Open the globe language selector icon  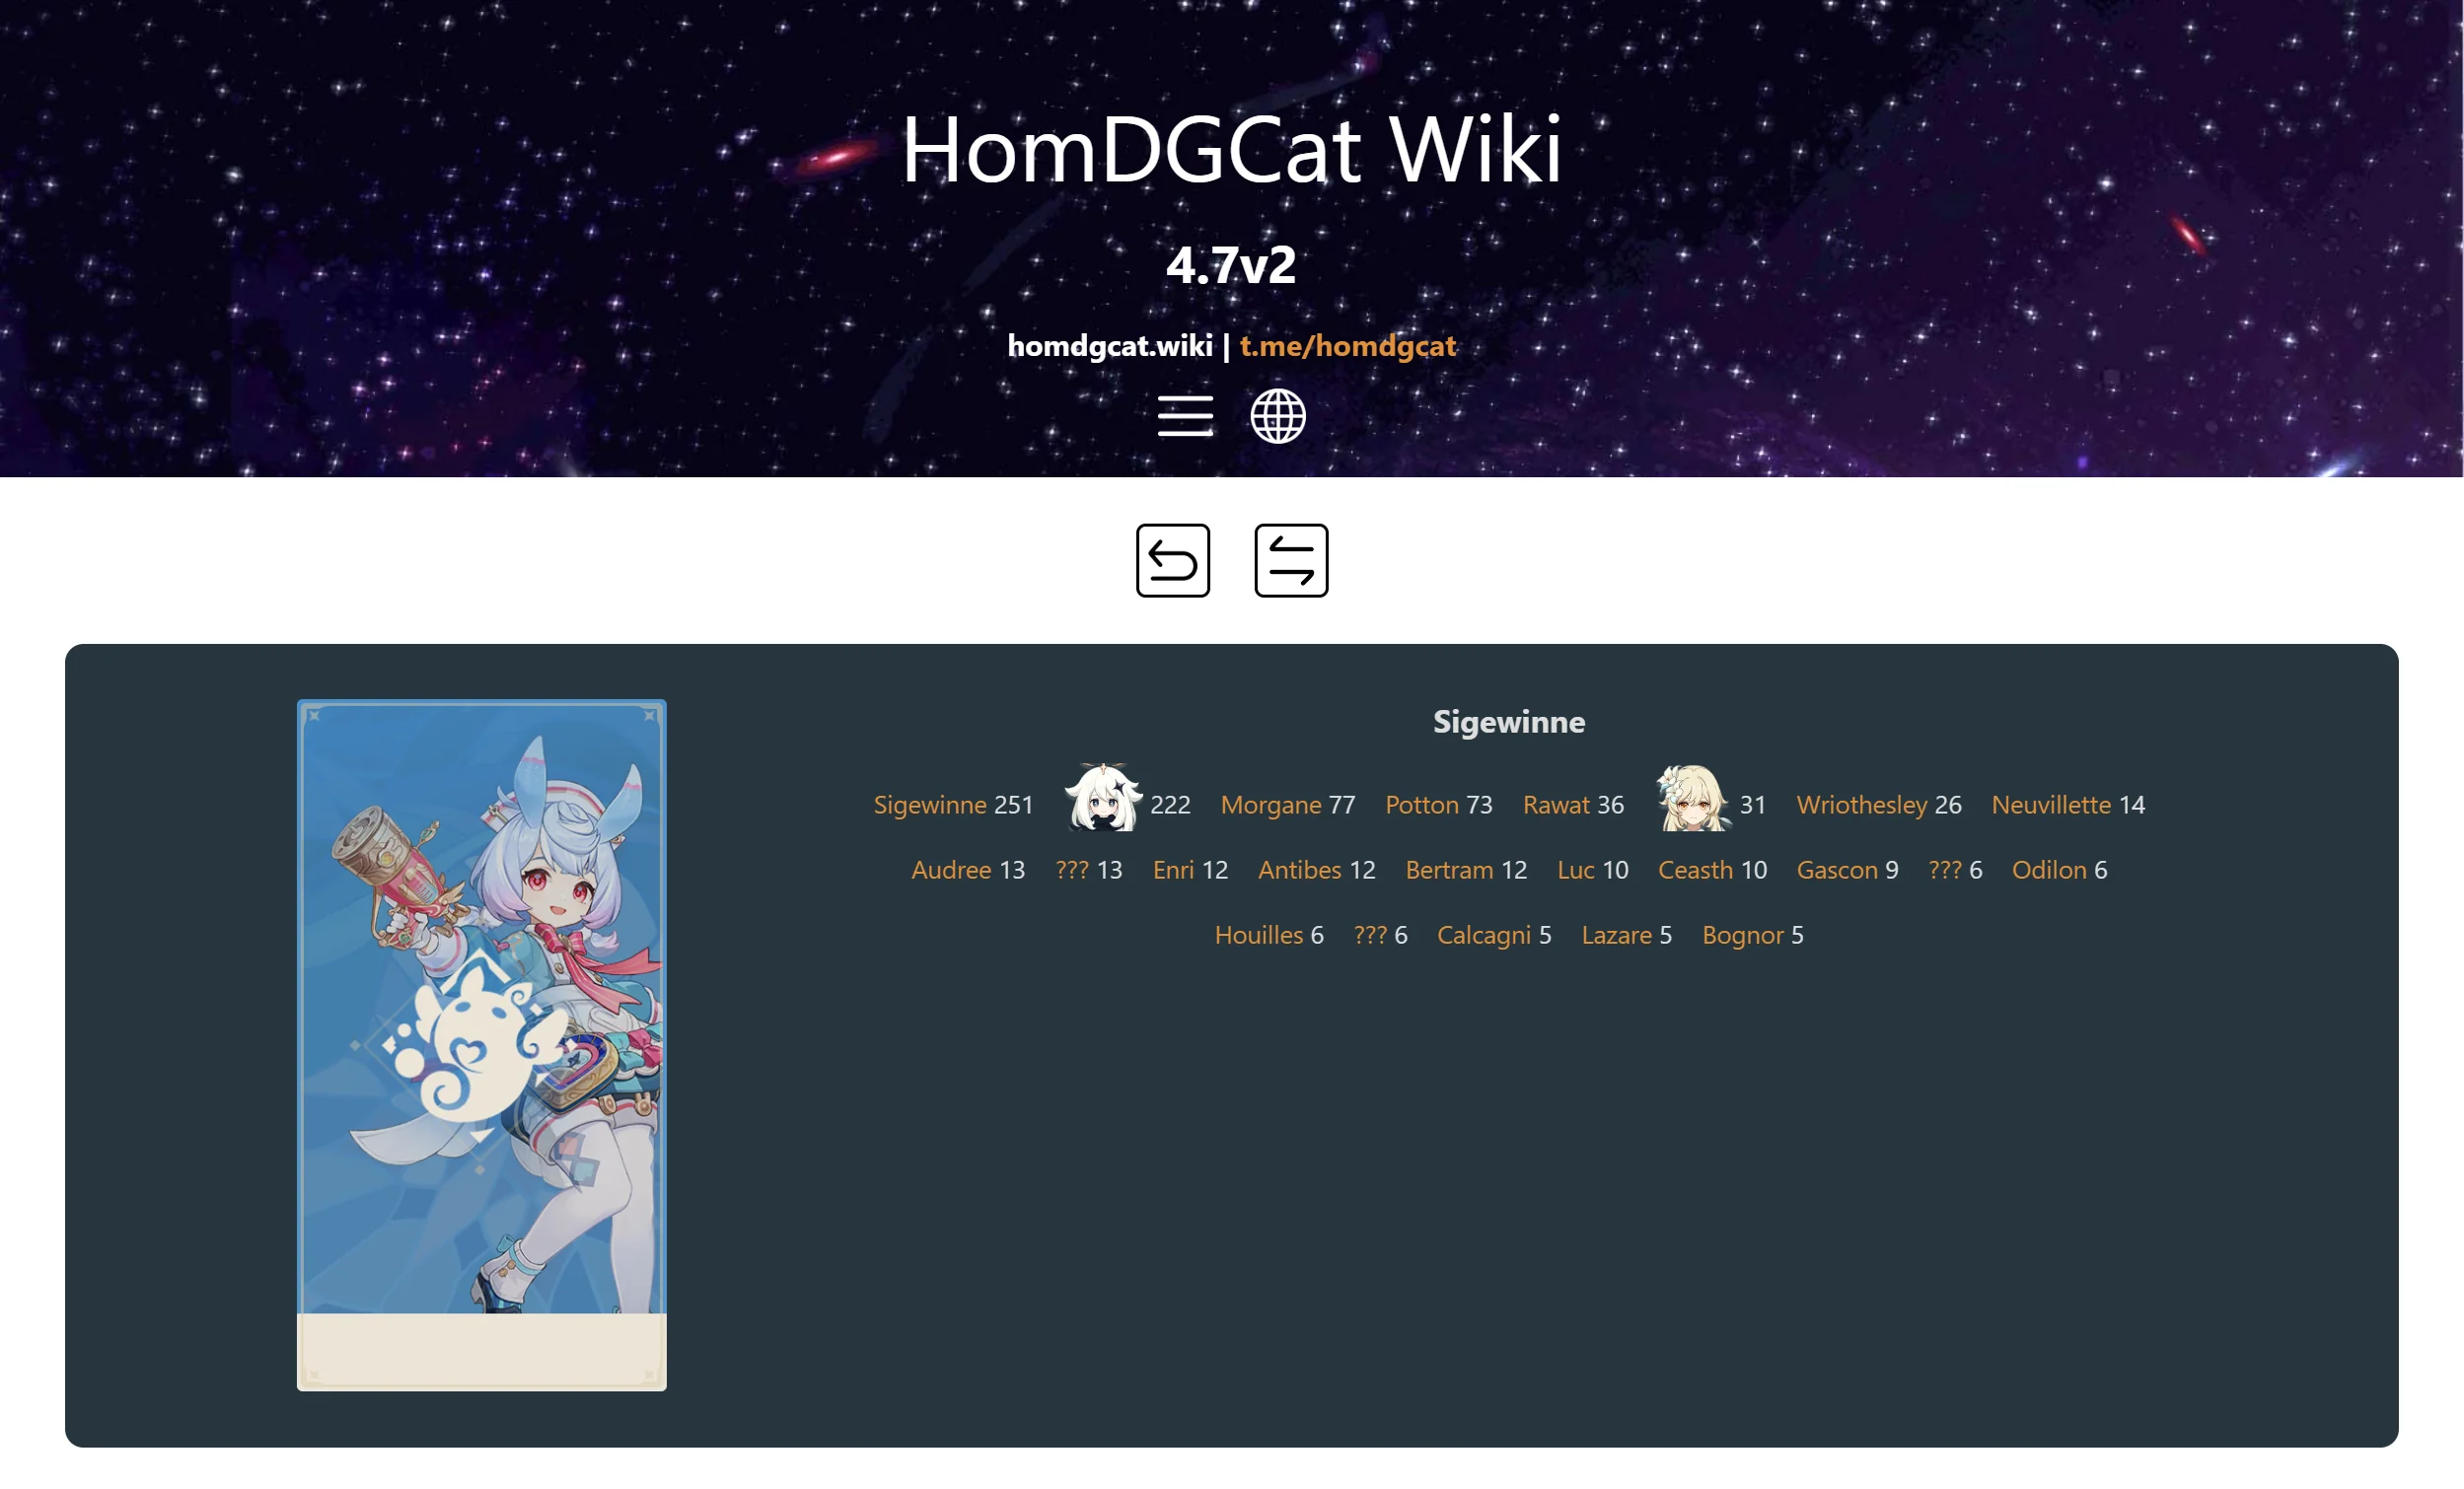[1277, 416]
